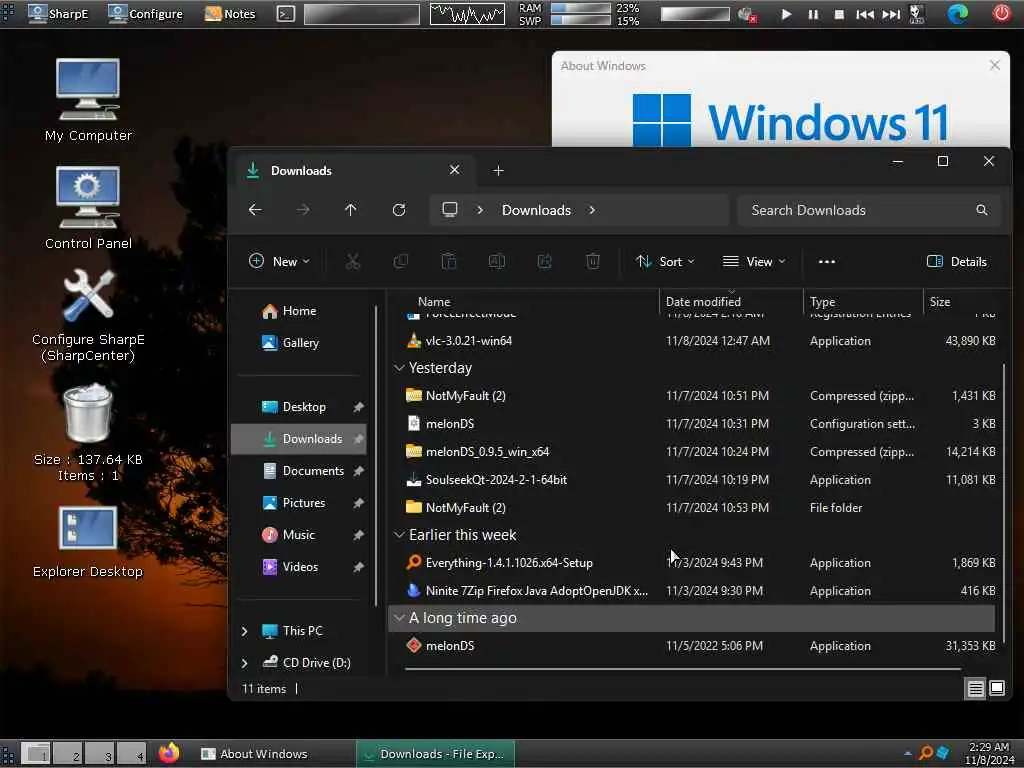The height and width of the screenshot is (768, 1024).
Task: Click the red power button icon
Action: pyautogui.click(x=1001, y=13)
